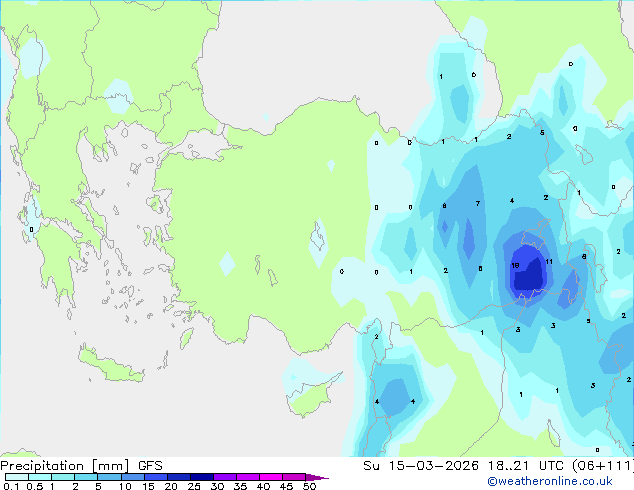Click the 0.1–0.5 mm legend color swatch

pos(17,477)
